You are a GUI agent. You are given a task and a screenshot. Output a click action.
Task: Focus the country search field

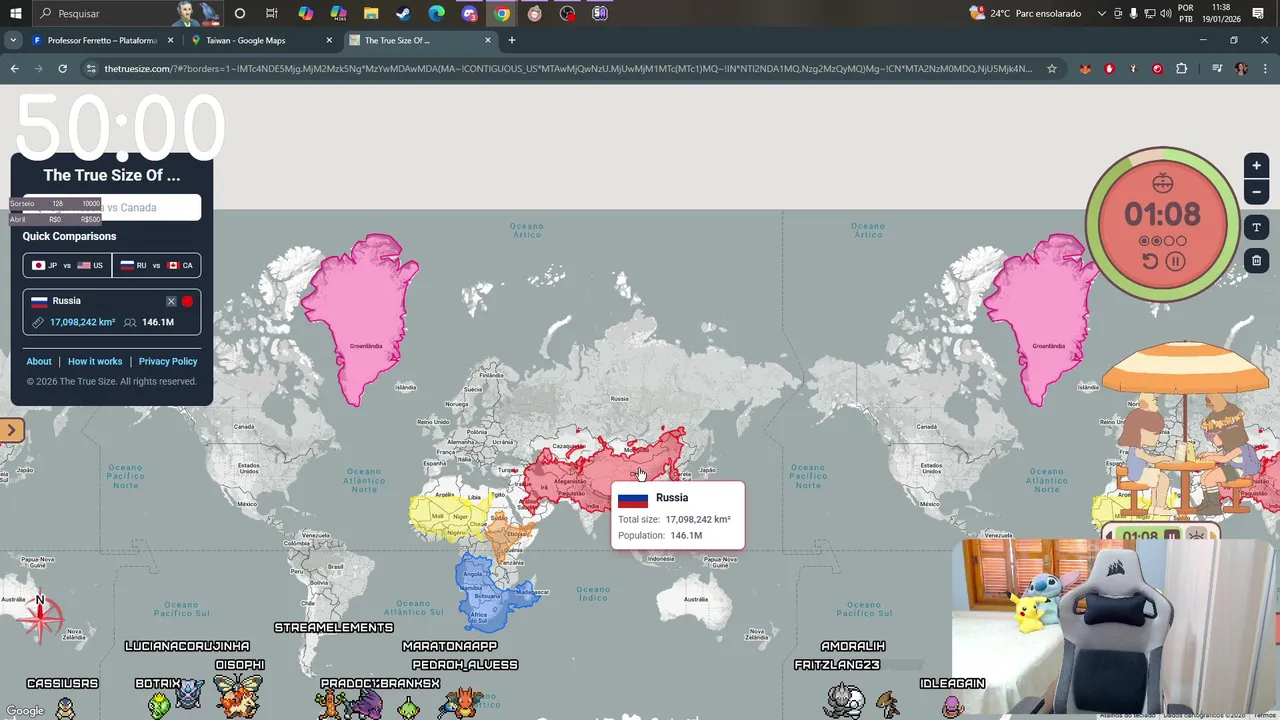coord(111,207)
